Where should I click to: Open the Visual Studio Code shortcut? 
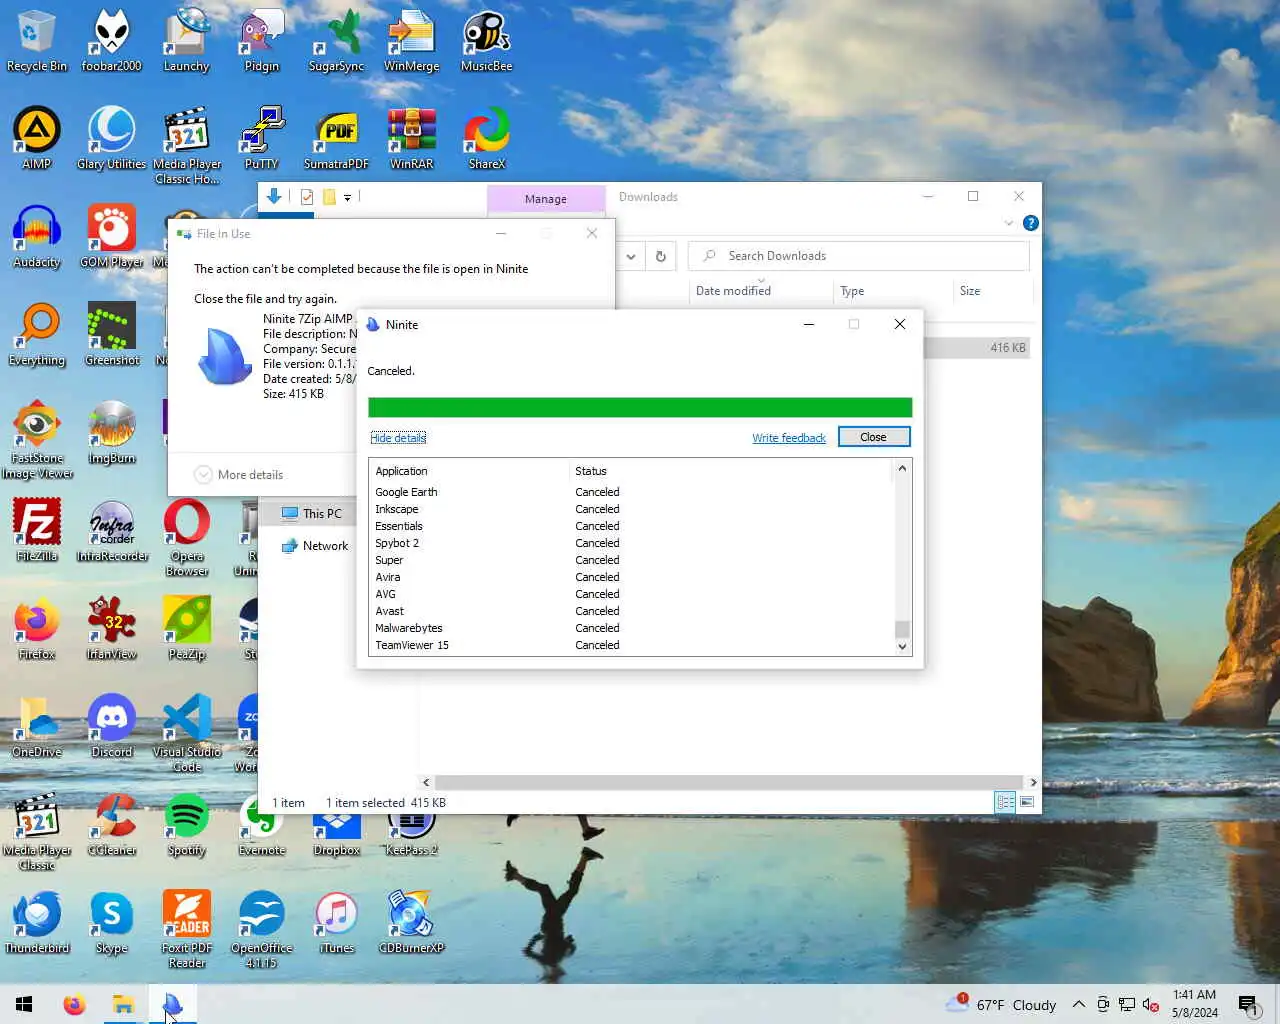click(186, 733)
